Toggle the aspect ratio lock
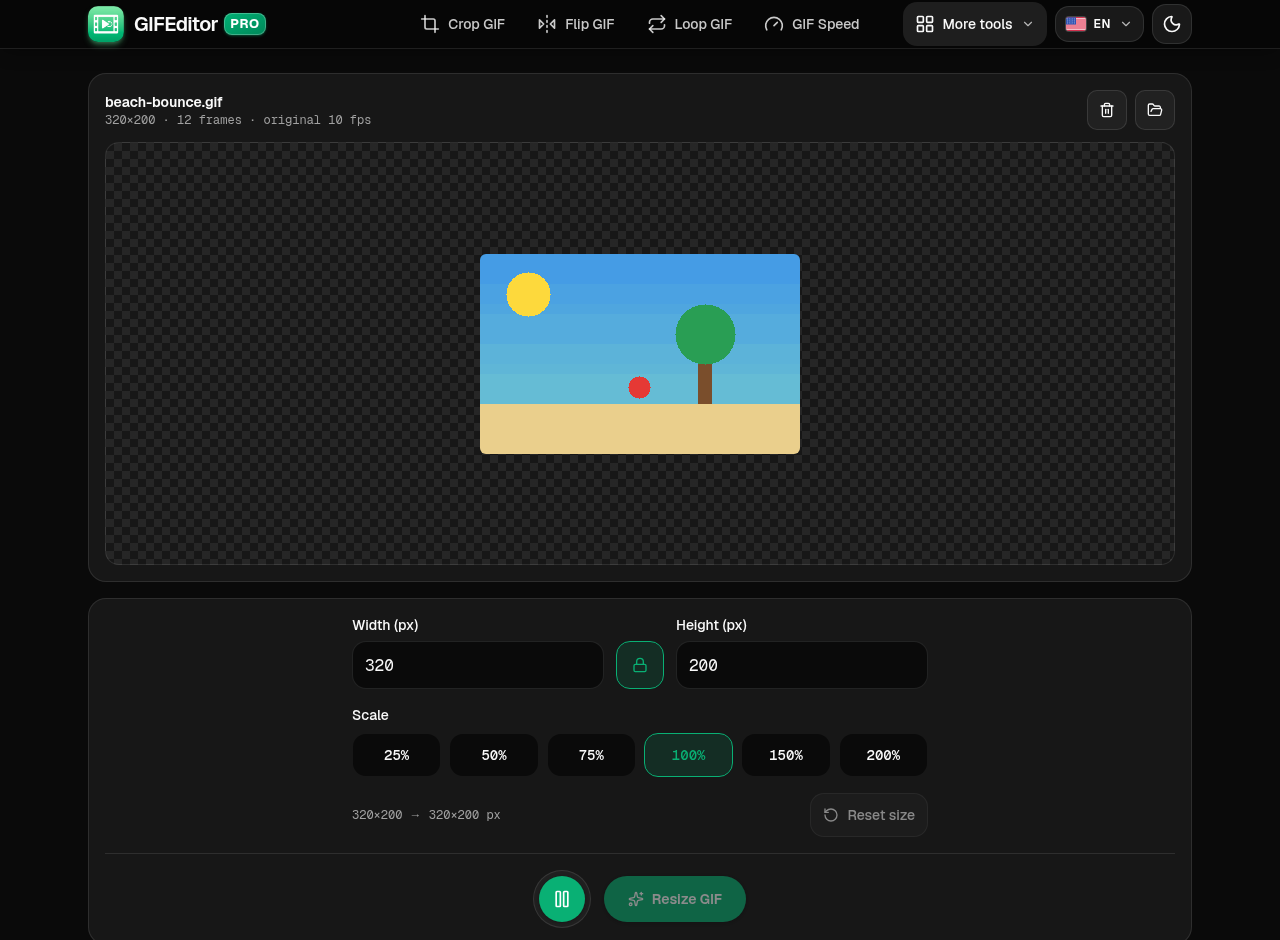 coord(640,665)
